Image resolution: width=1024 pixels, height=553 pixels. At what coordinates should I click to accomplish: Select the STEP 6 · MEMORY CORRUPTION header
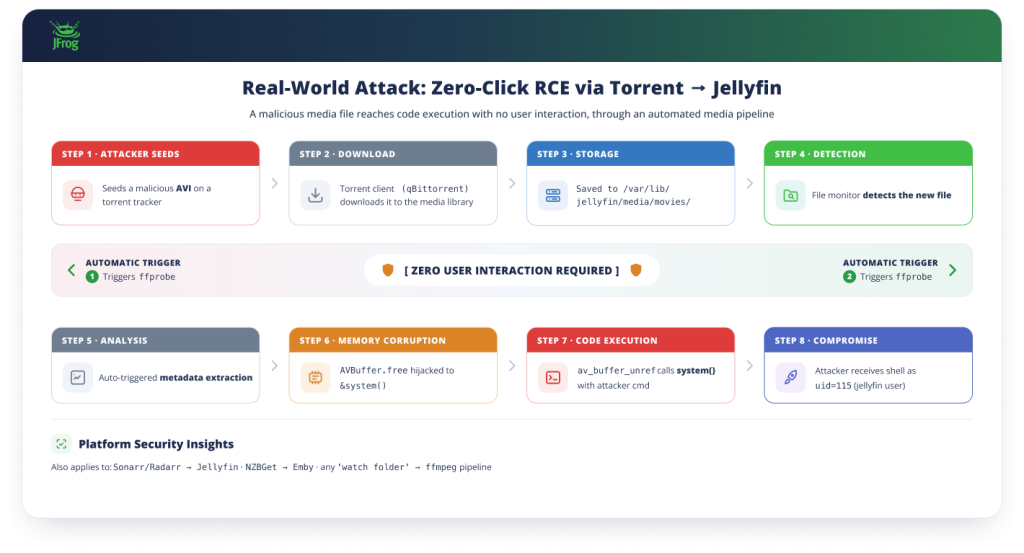(x=393, y=340)
